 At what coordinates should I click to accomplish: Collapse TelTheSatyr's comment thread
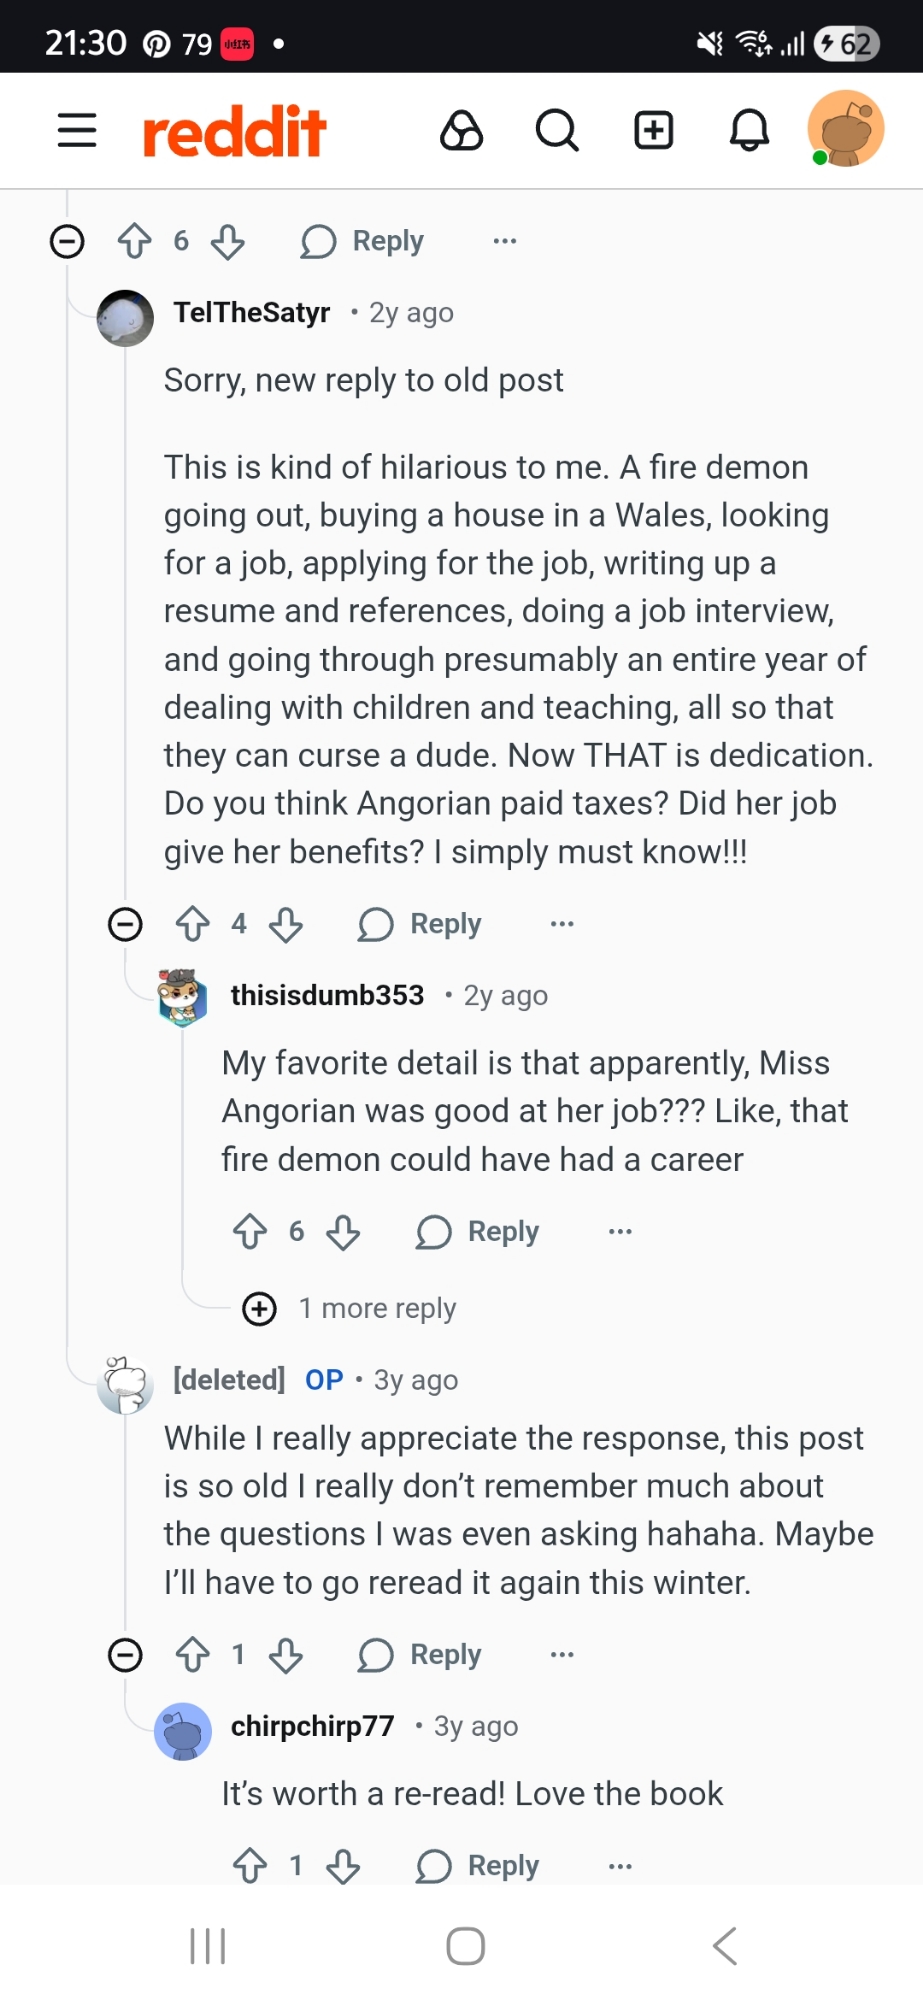125,924
